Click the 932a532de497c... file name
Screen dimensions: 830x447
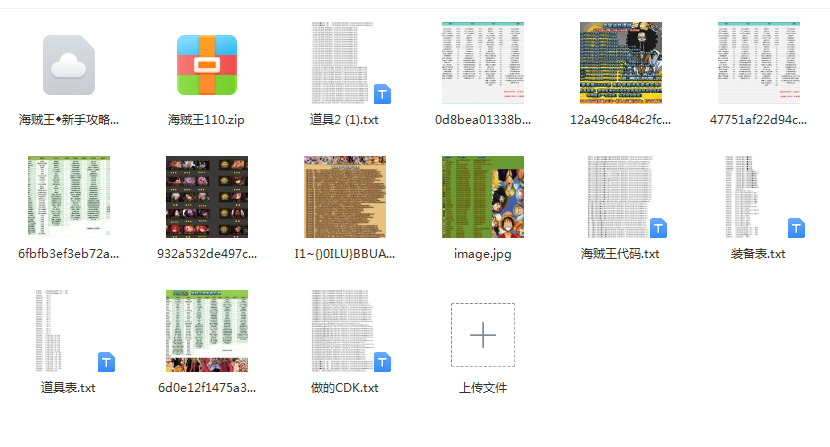[207, 254]
